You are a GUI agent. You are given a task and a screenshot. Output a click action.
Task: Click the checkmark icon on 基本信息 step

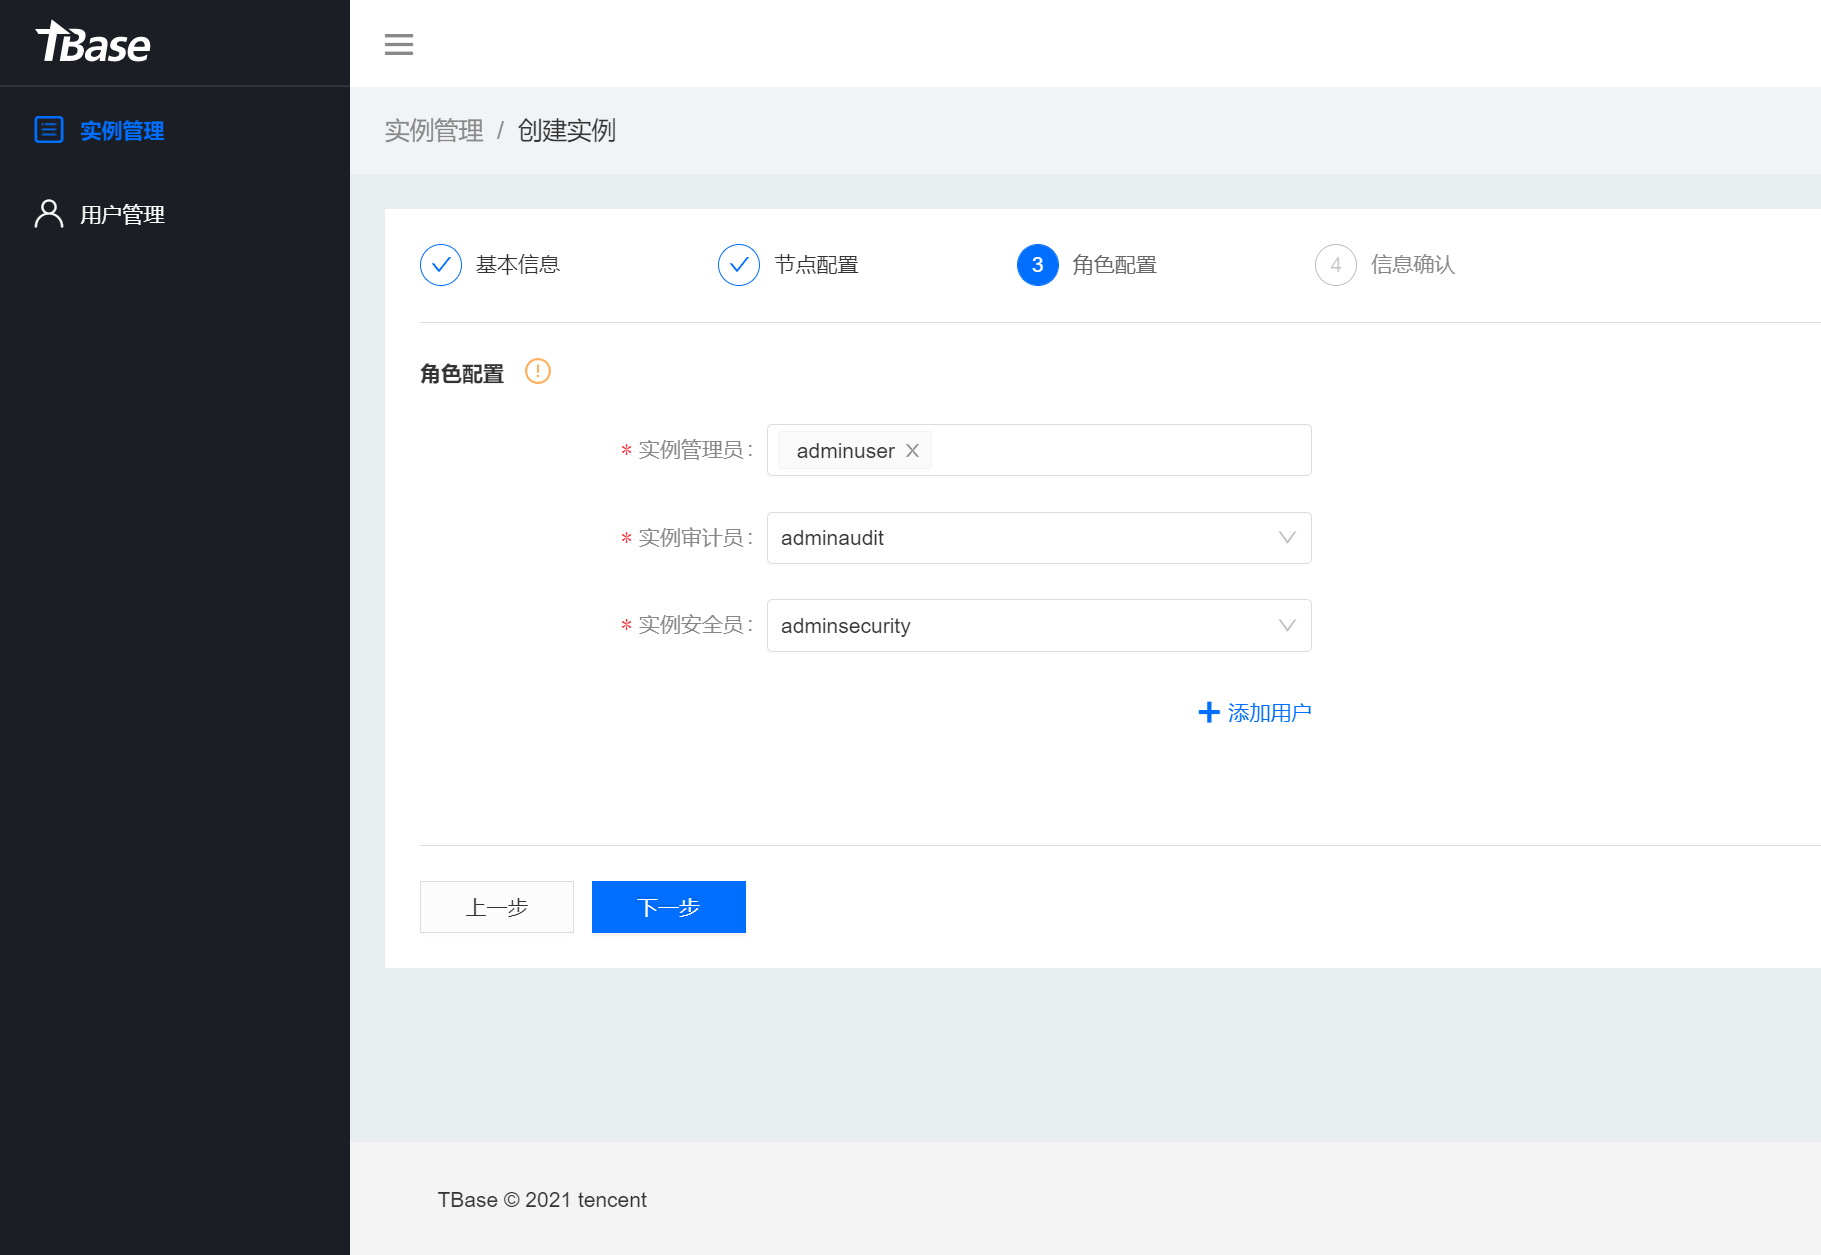(440, 265)
